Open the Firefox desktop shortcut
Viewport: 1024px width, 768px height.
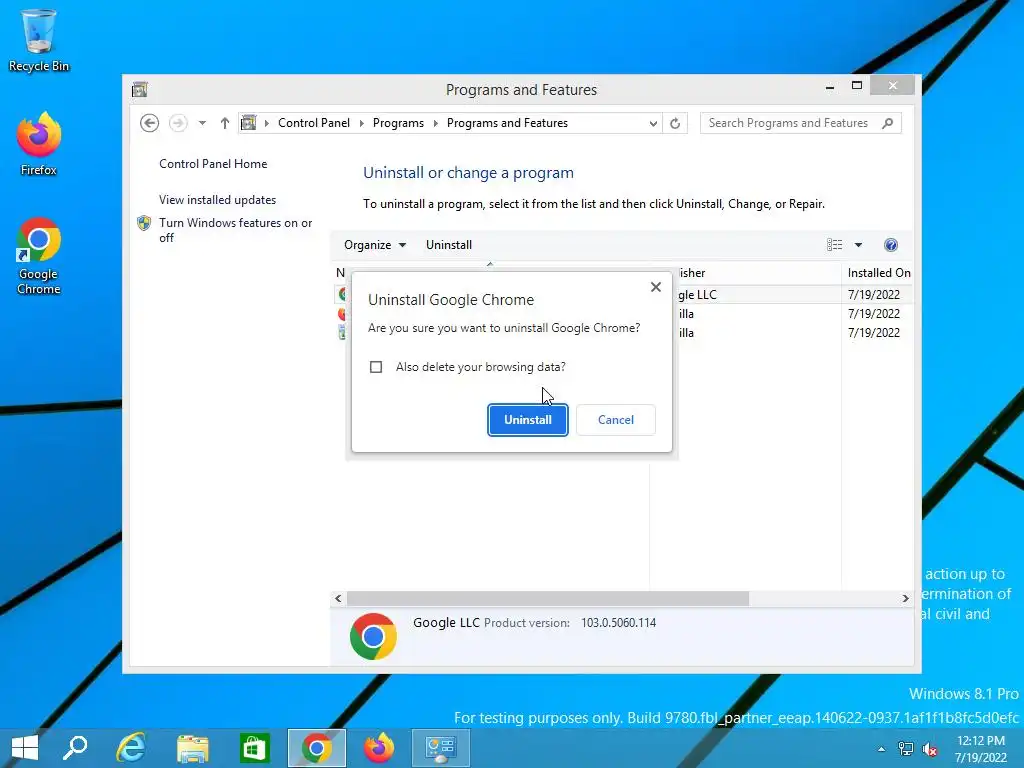click(39, 144)
